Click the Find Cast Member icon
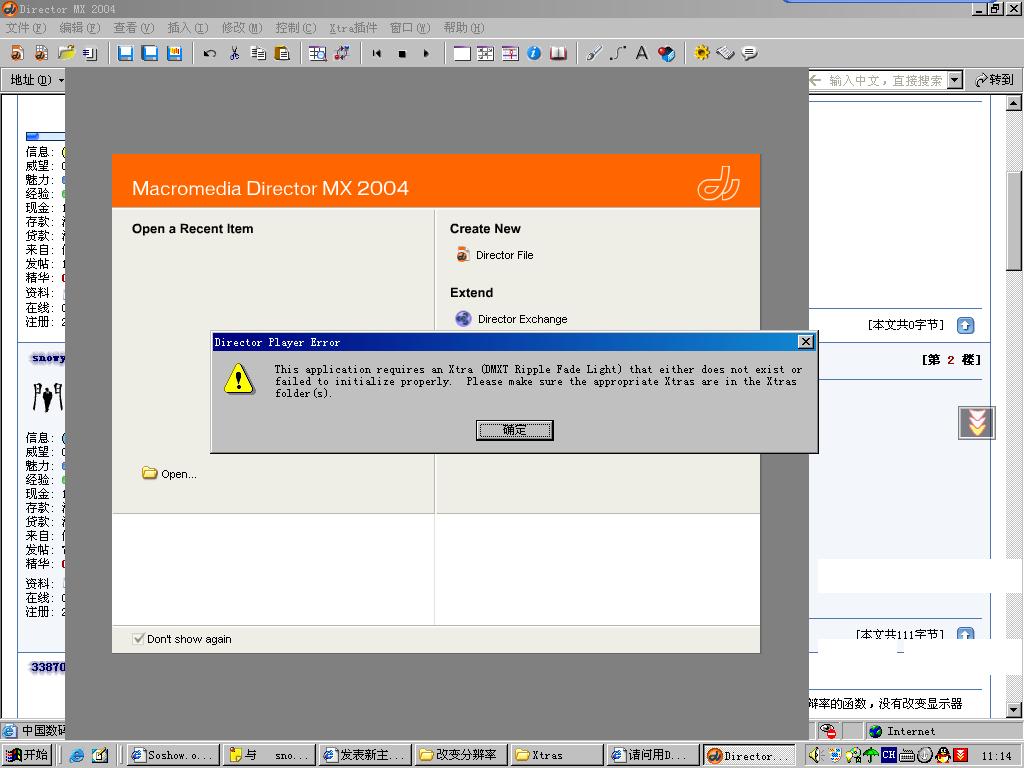 [317, 54]
